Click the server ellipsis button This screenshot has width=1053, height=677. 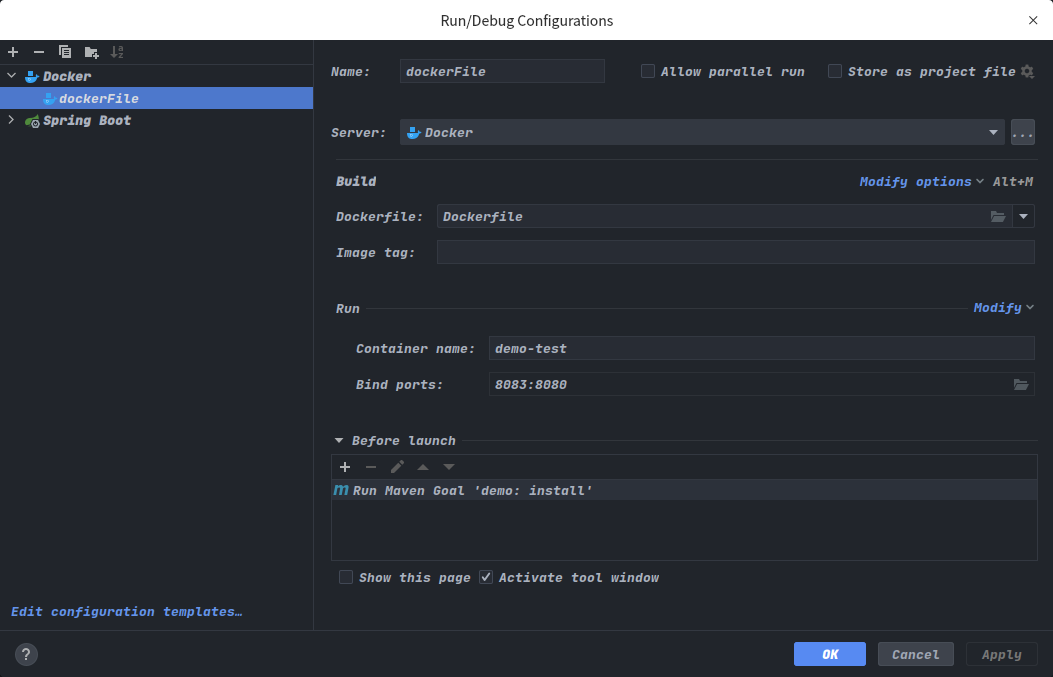pyautogui.click(x=1023, y=132)
